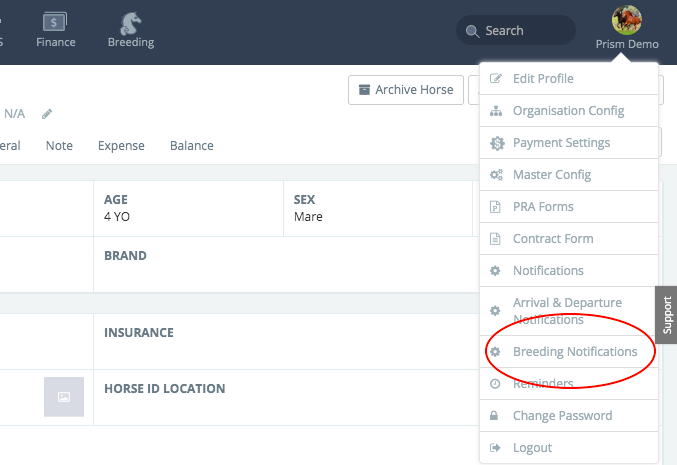
Task: Open the Finance section icon
Action: coord(54,22)
